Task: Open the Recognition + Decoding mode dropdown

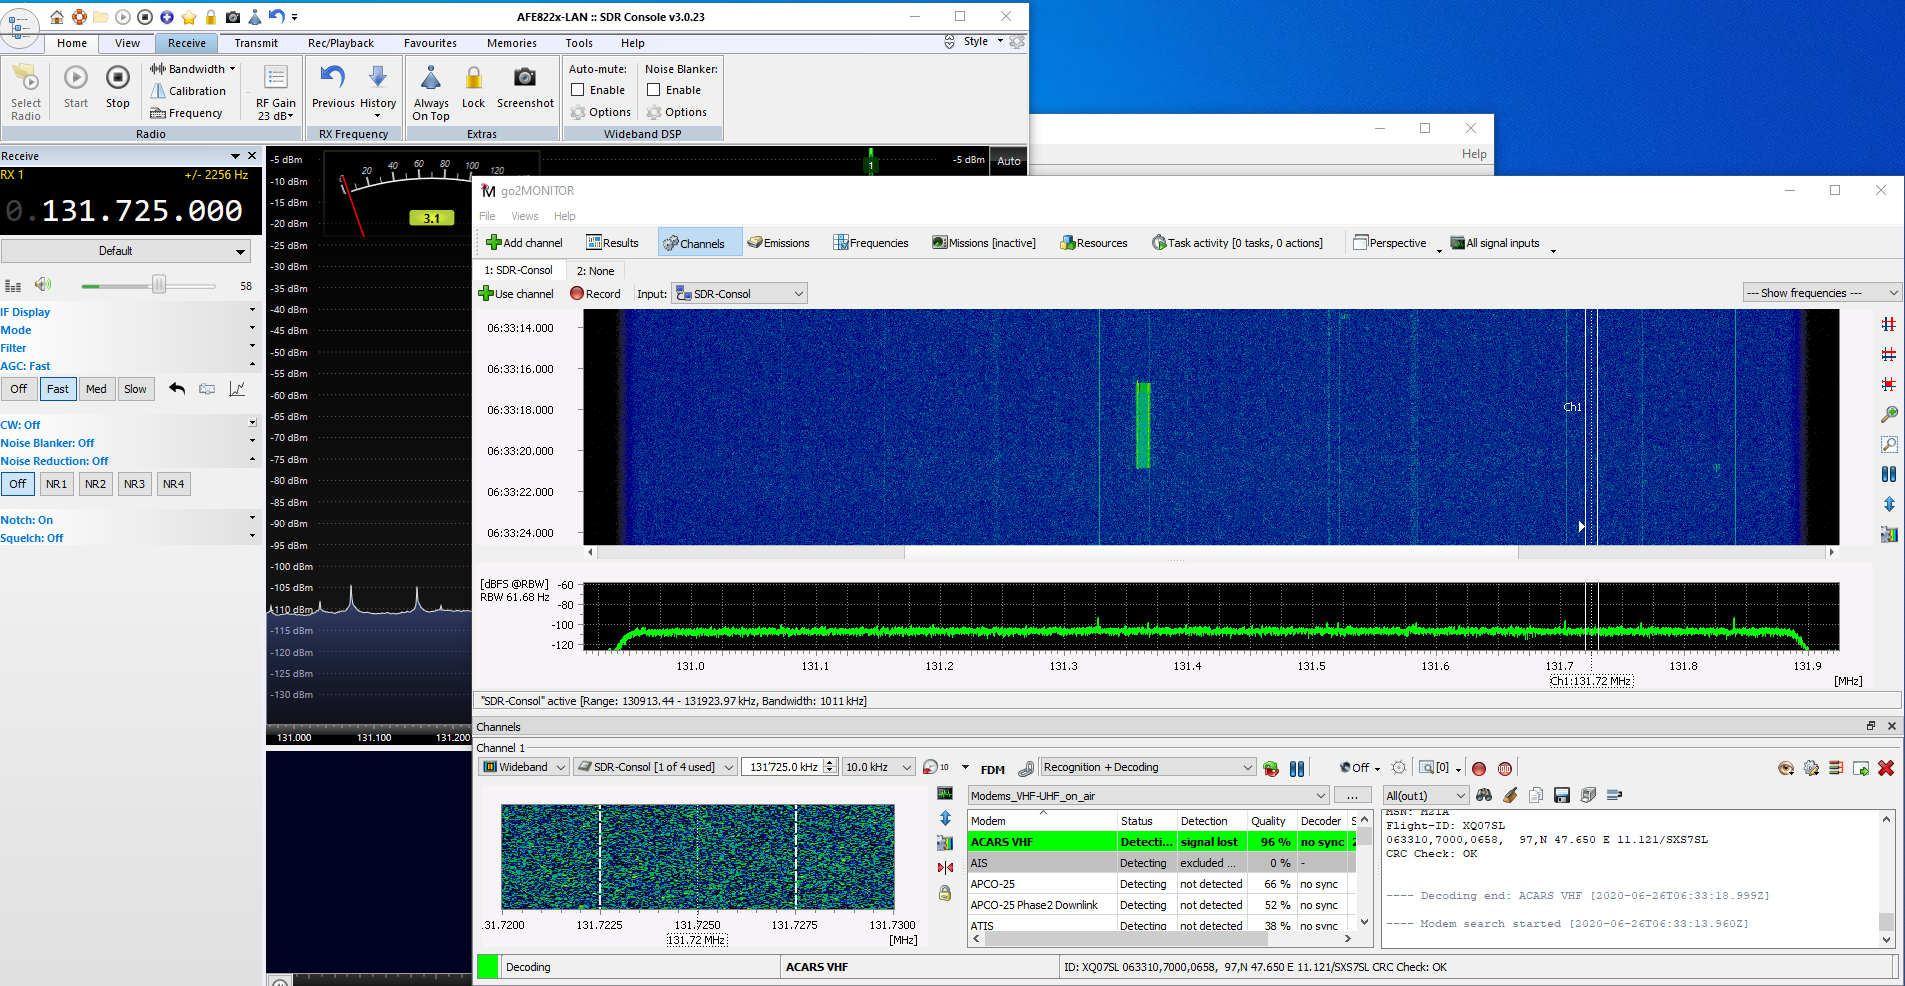Action: tap(1147, 767)
